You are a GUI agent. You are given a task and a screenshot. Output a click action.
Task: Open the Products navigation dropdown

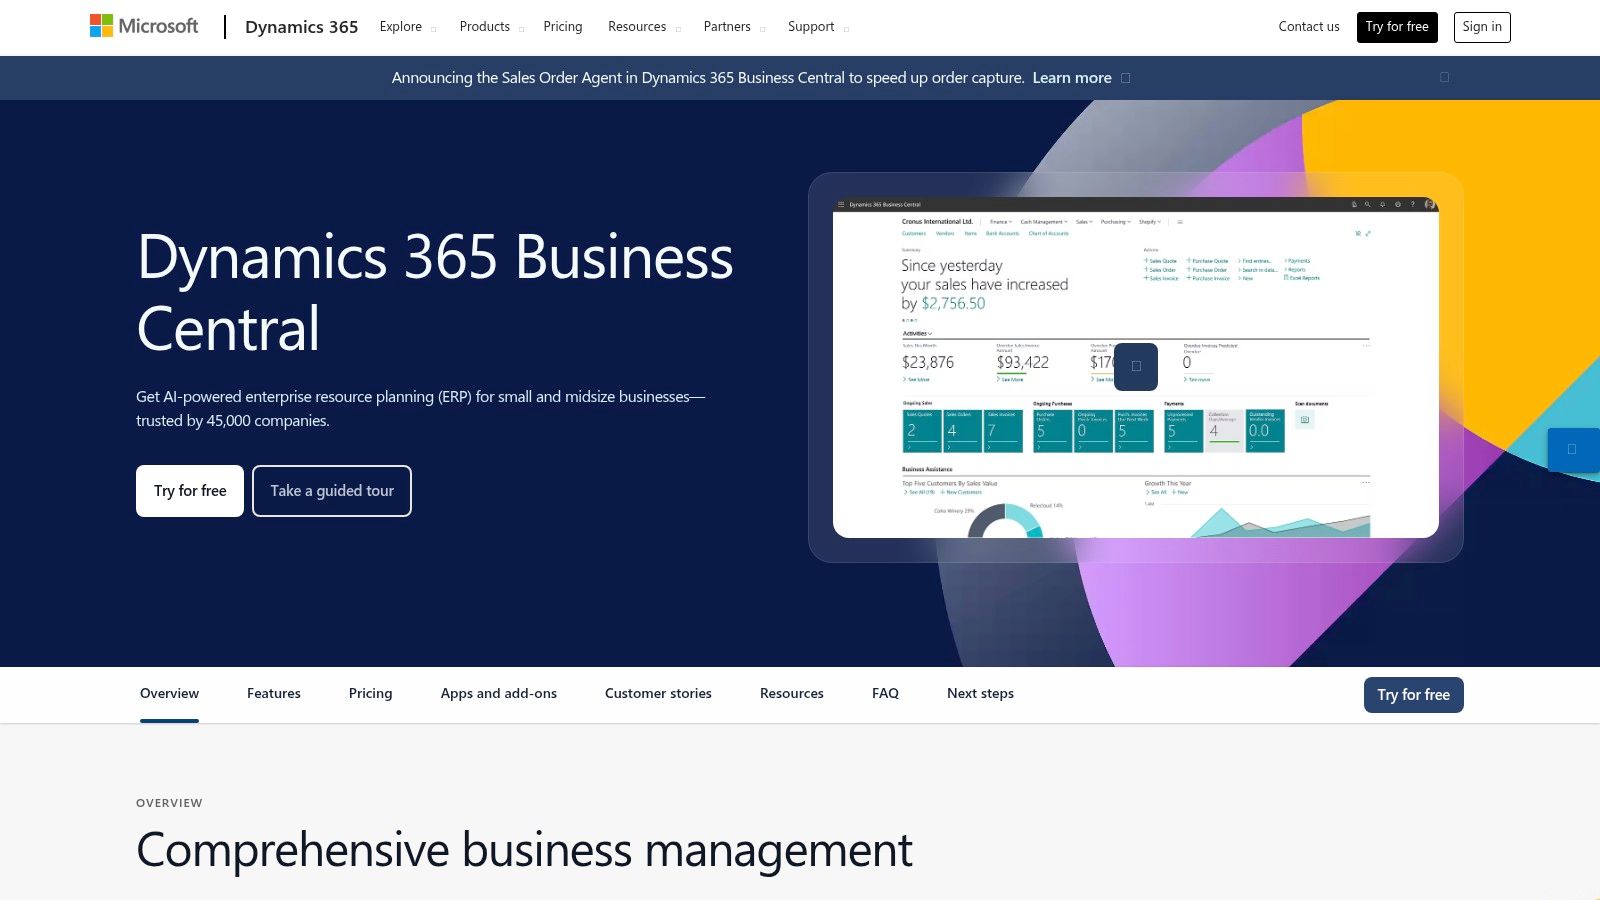(x=485, y=26)
